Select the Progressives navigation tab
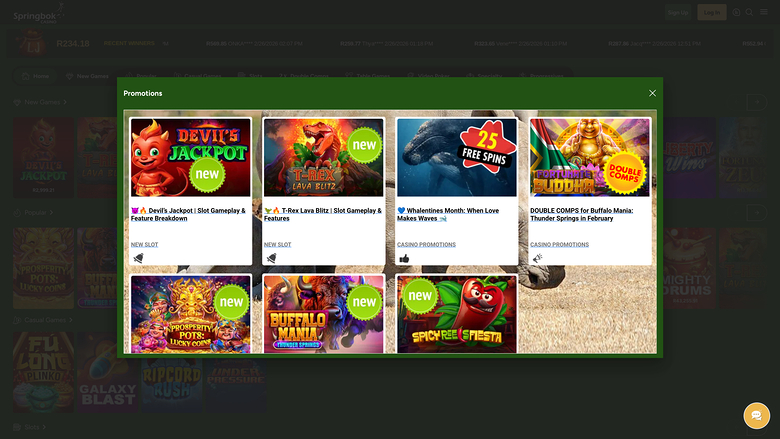 click(x=541, y=76)
